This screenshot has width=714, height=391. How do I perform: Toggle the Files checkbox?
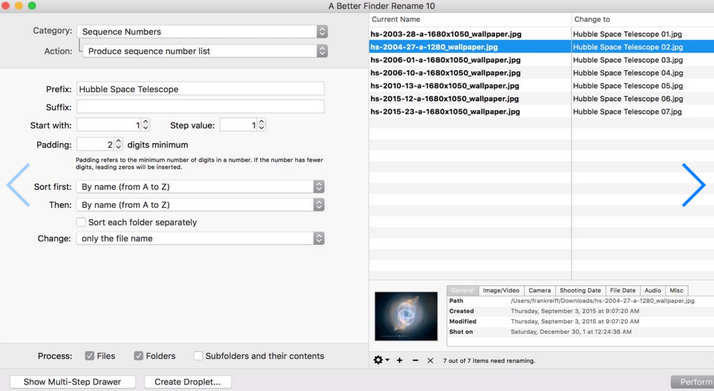90,356
